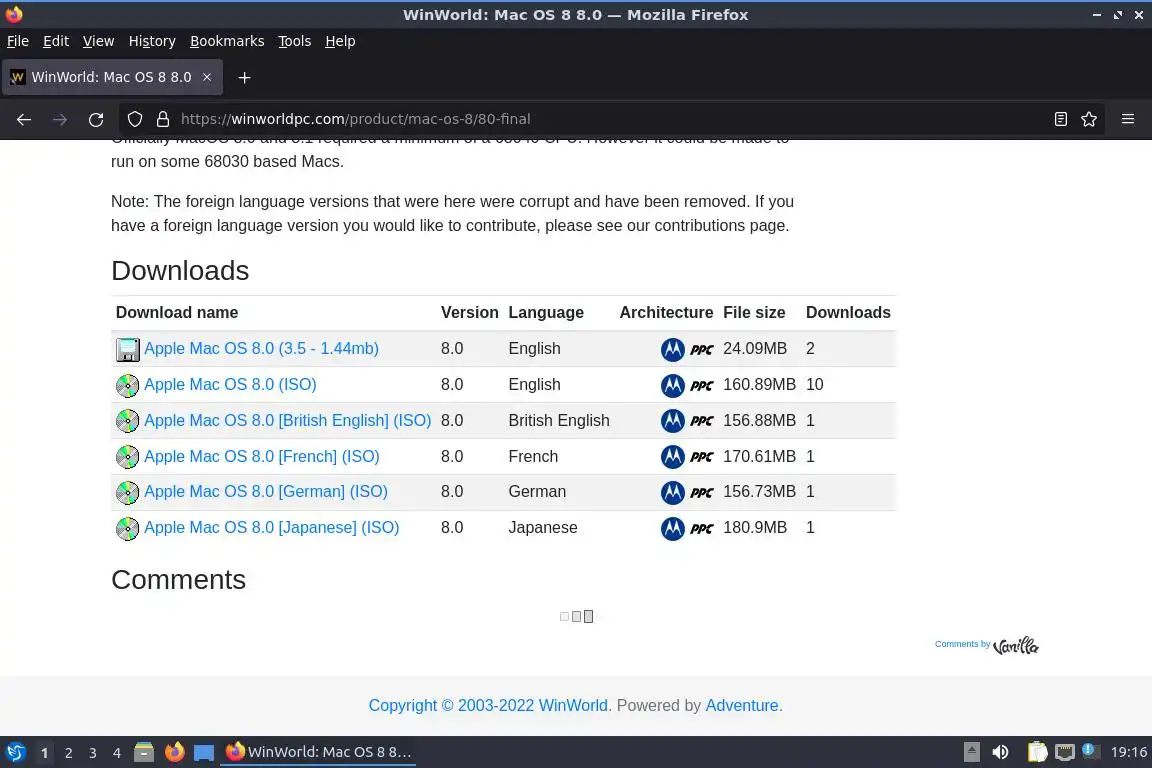Open the Firefox hamburger application menu

tap(1128, 119)
